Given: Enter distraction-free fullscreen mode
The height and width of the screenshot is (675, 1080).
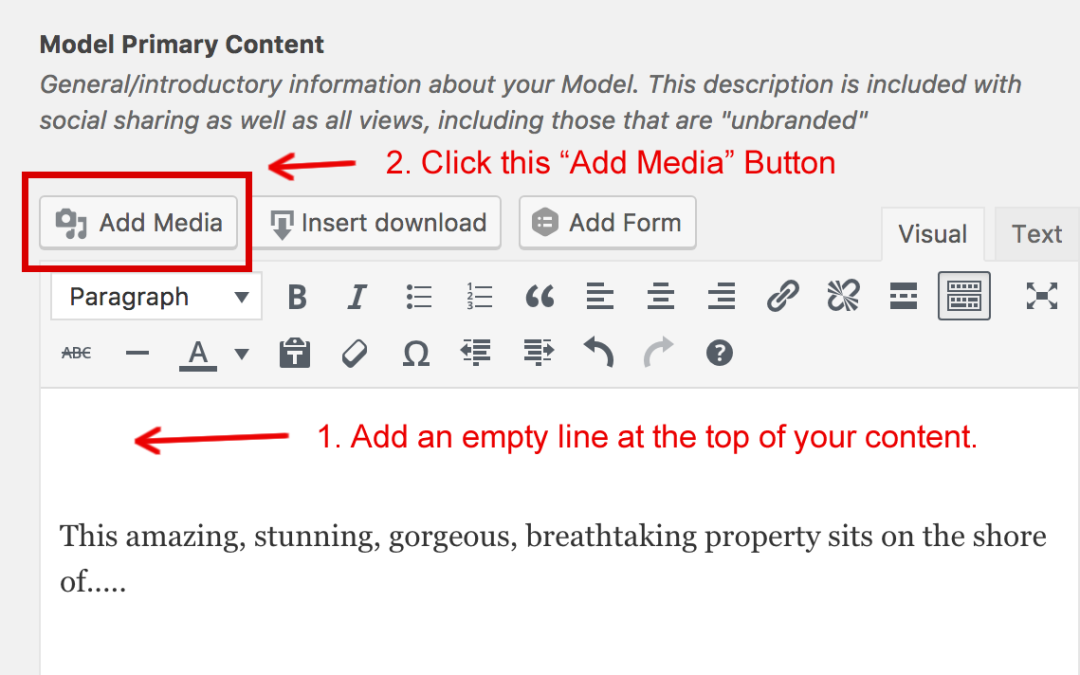Looking at the screenshot, I should pyautogui.click(x=1042, y=296).
